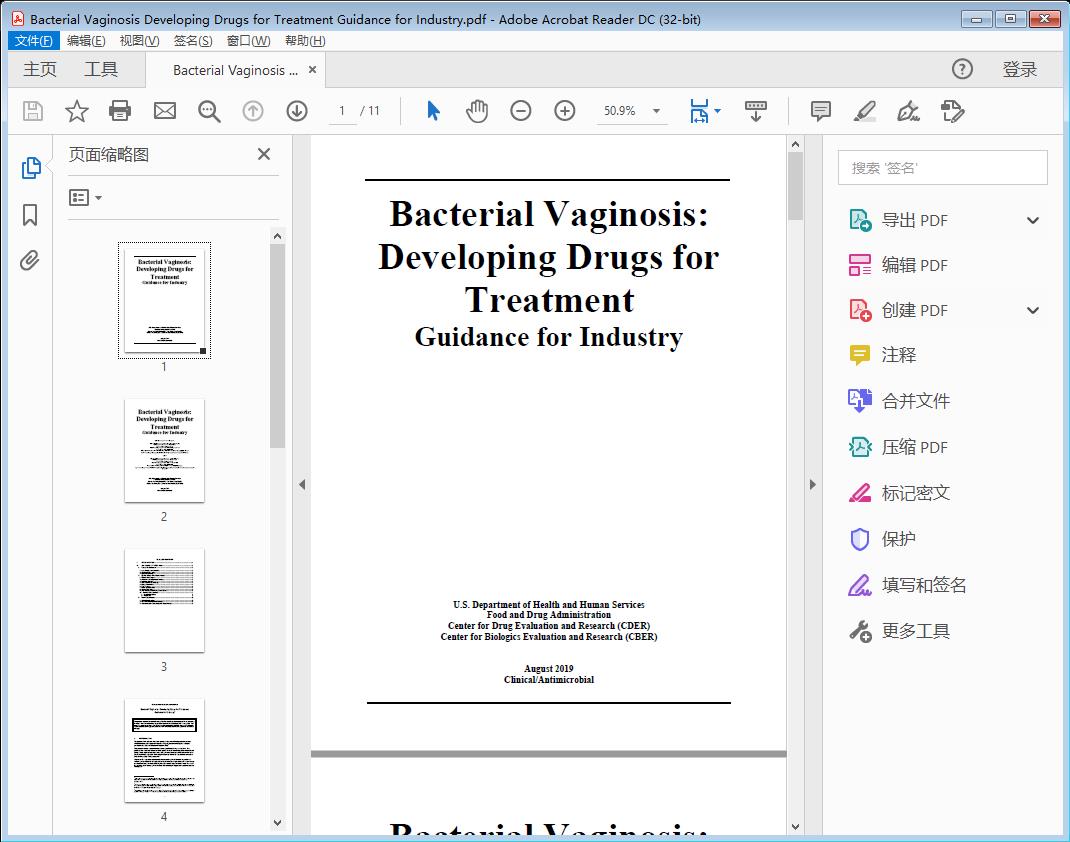
Task: Print the current PDF document
Action: tap(120, 111)
